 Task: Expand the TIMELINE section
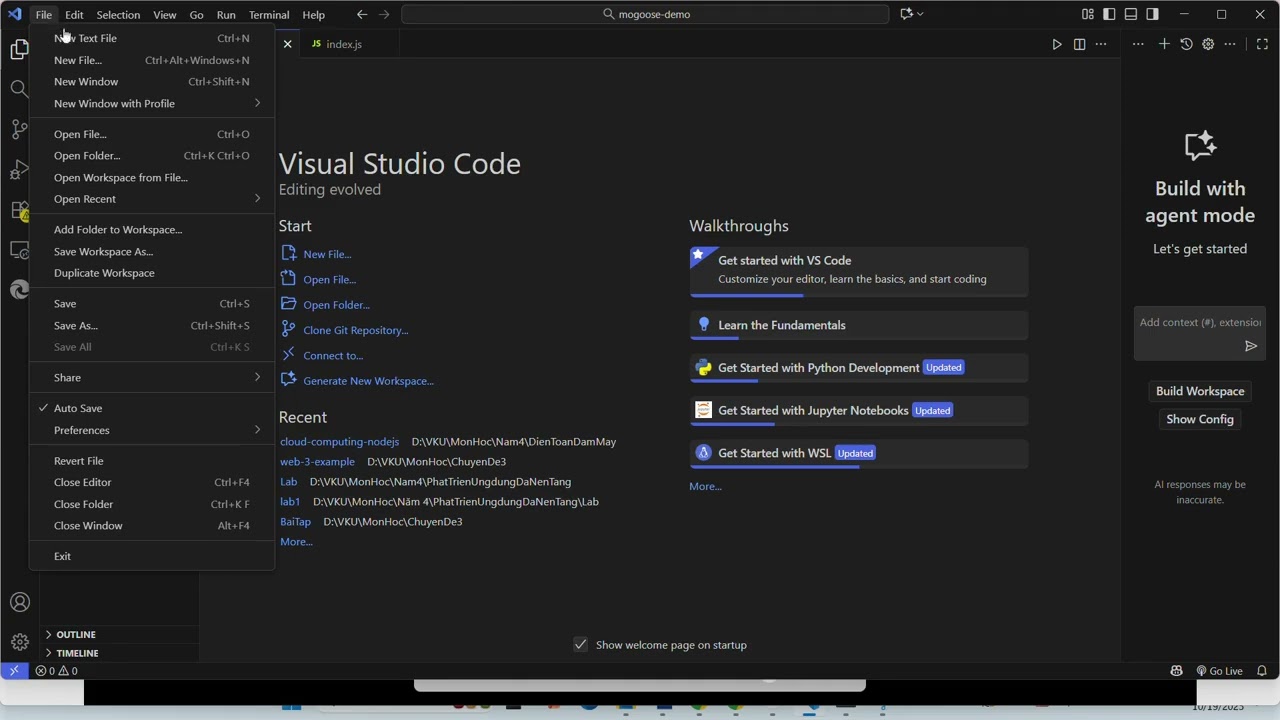[119, 653]
